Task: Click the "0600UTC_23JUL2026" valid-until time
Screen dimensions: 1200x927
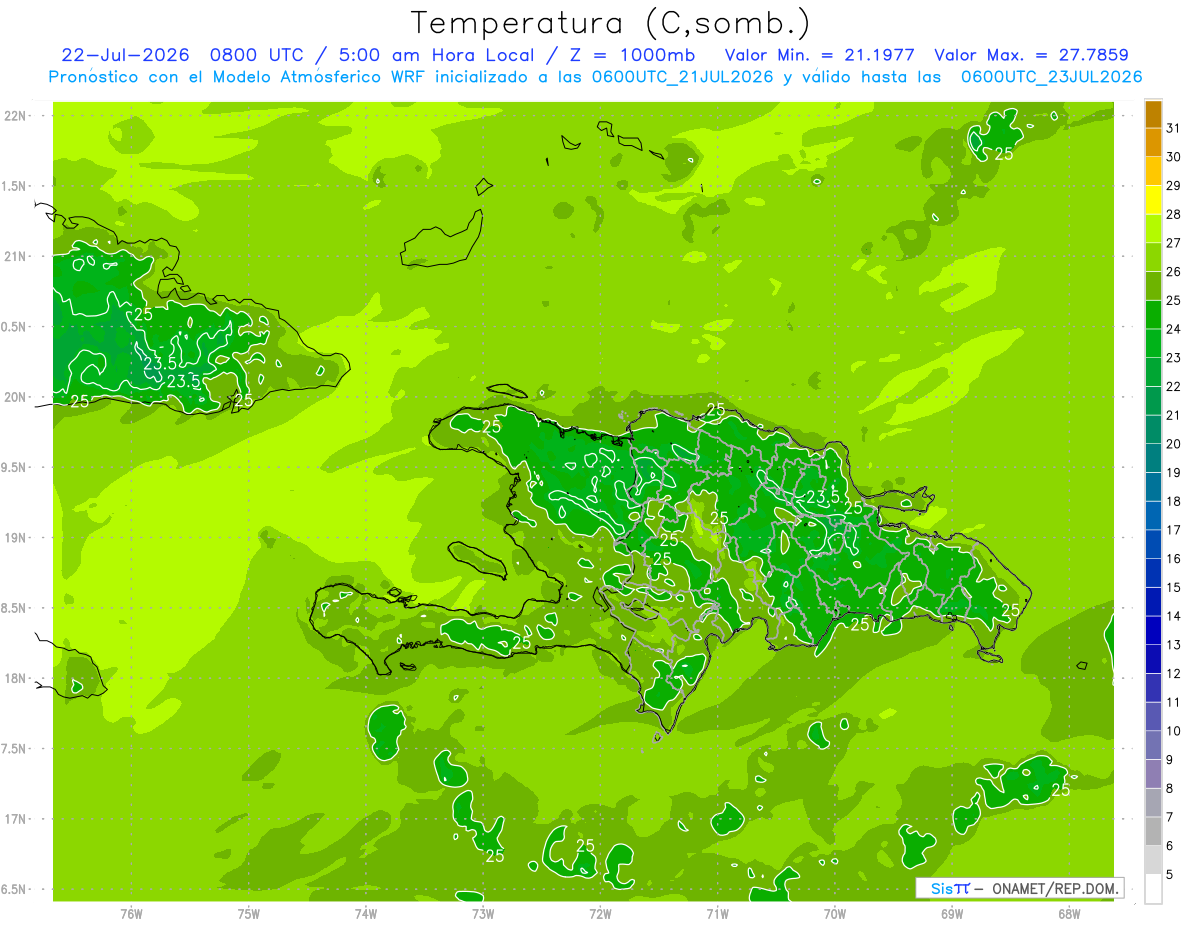Action: click(x=1051, y=77)
